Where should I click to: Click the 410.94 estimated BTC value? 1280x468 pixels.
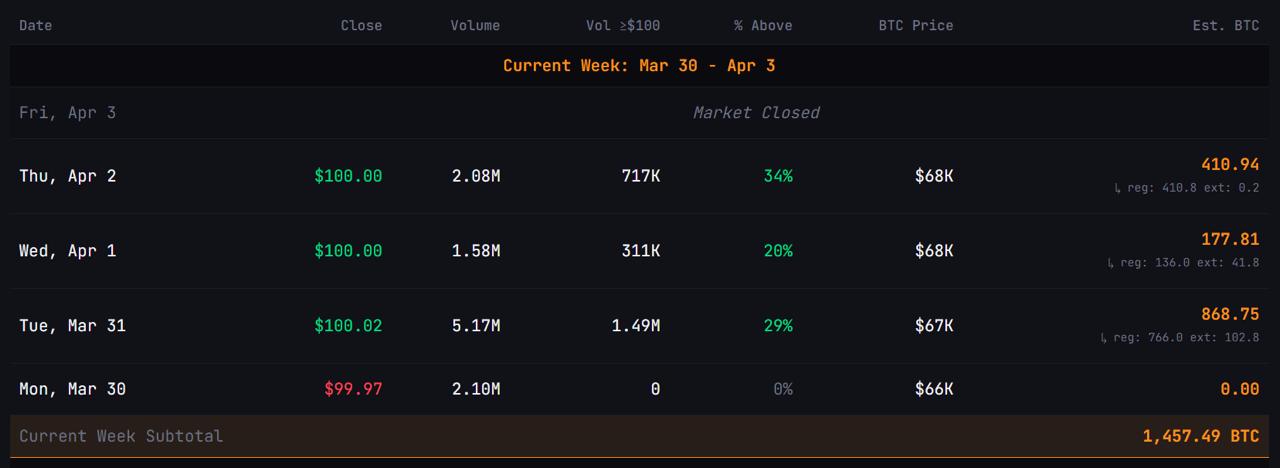click(x=1230, y=164)
